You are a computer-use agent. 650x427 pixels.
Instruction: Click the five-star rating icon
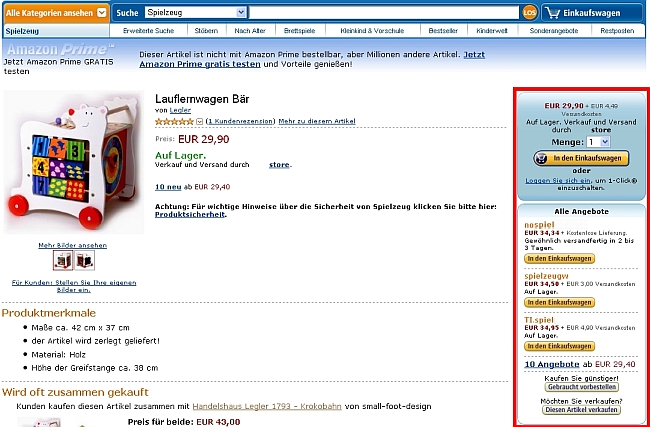tap(174, 121)
